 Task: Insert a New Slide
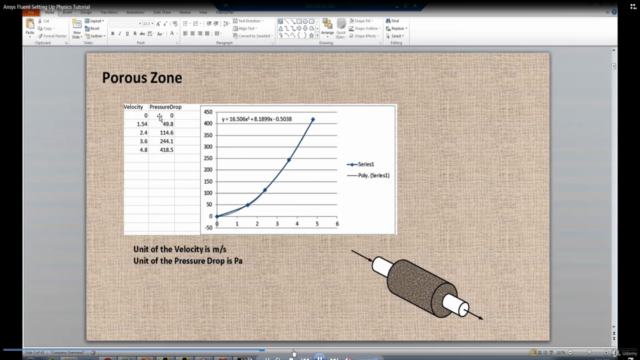click(x=77, y=29)
